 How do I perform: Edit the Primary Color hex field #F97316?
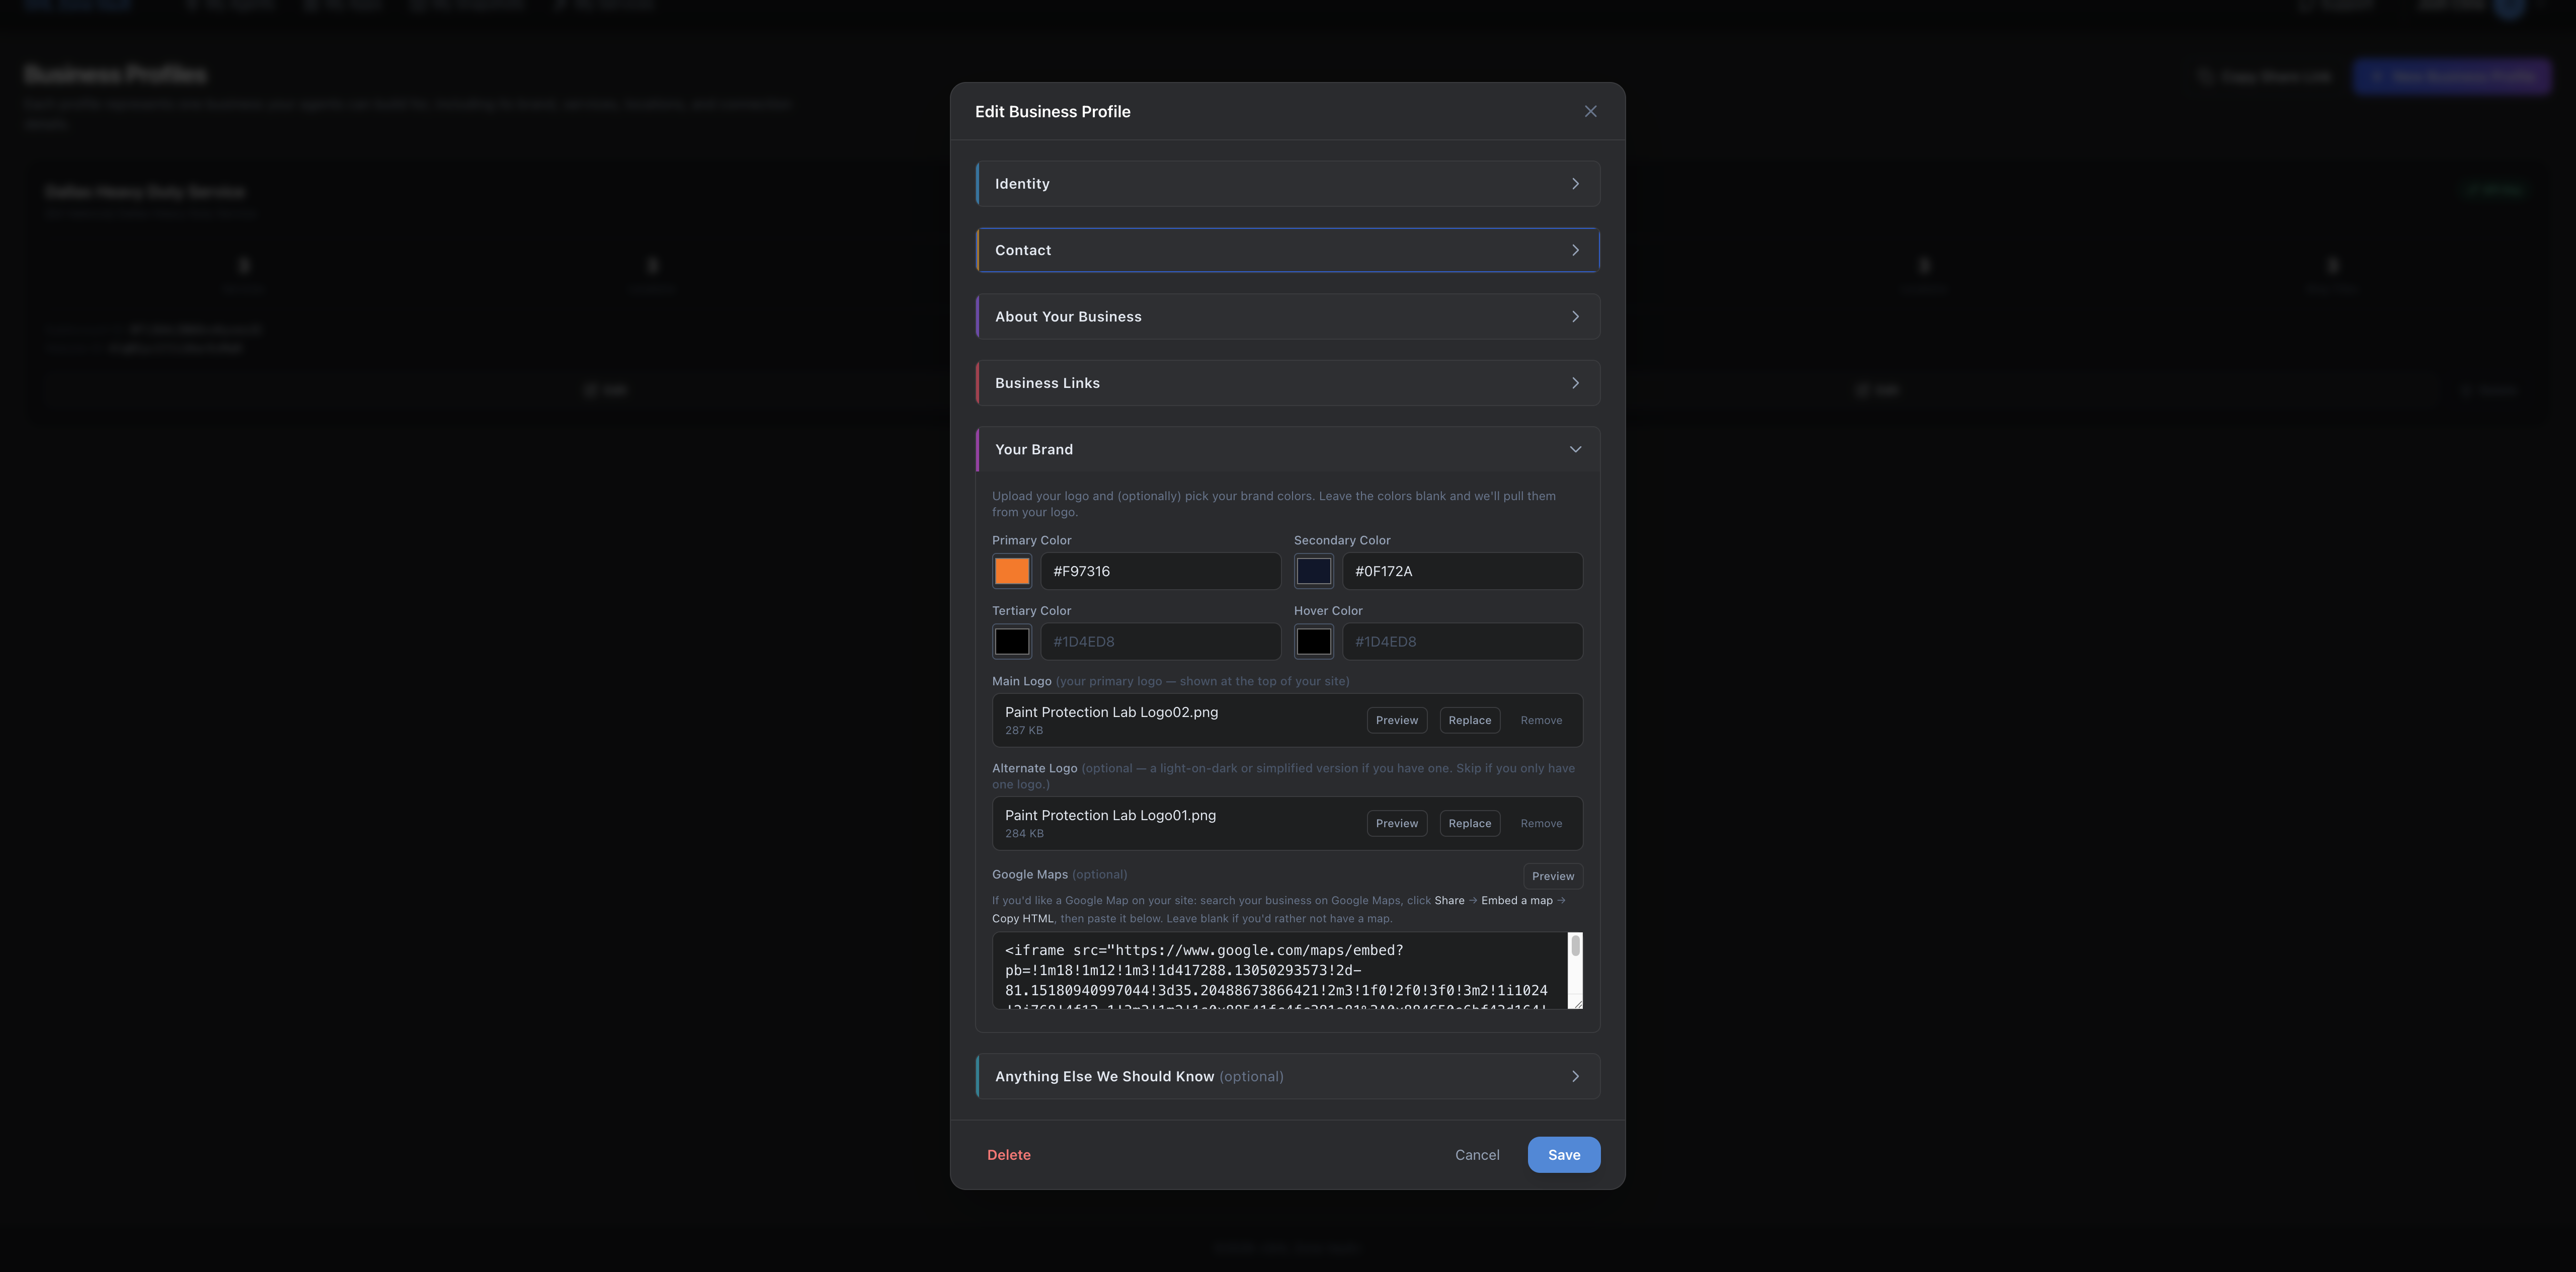1160,571
